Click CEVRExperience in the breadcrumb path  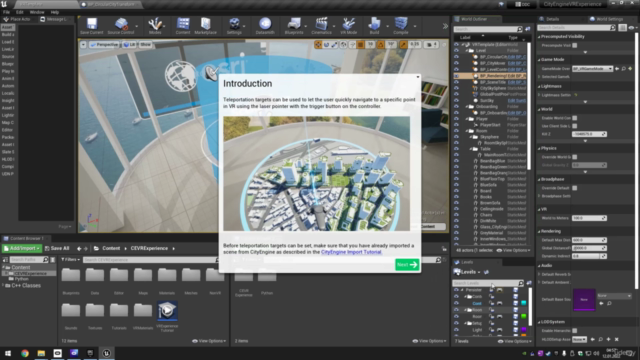tap(149, 248)
